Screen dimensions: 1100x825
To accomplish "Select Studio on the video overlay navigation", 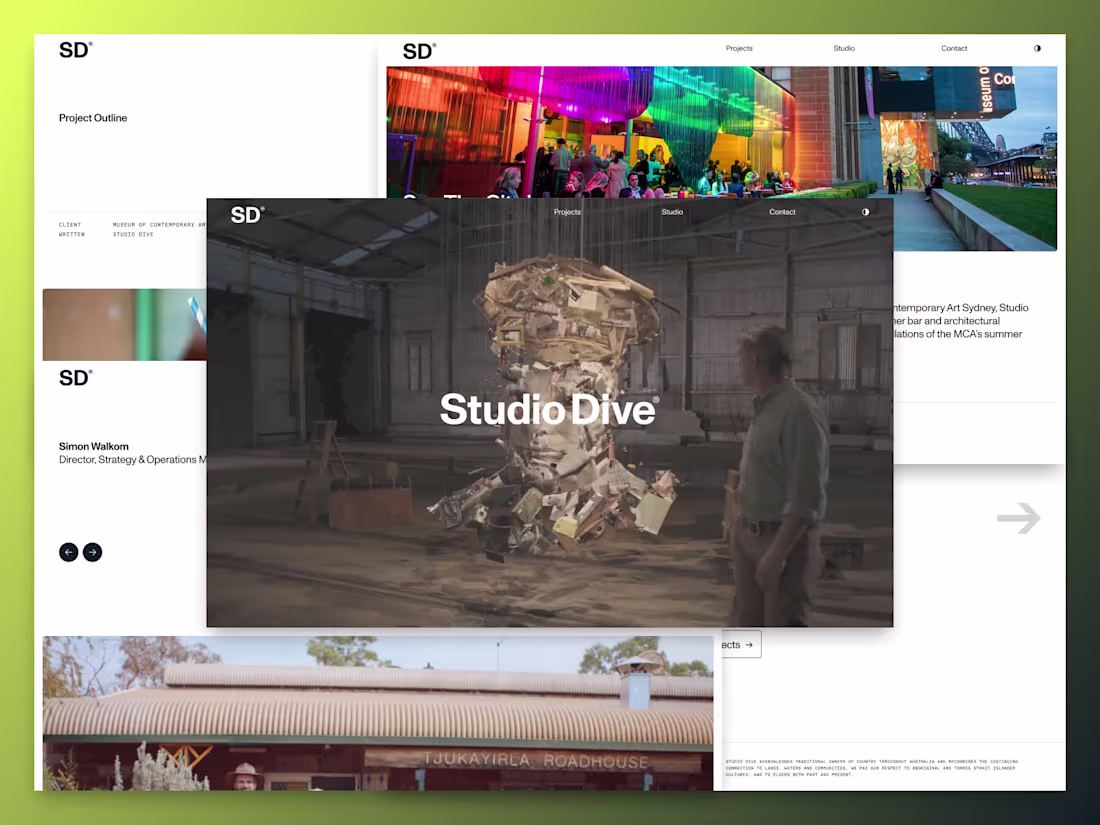I will pos(672,211).
